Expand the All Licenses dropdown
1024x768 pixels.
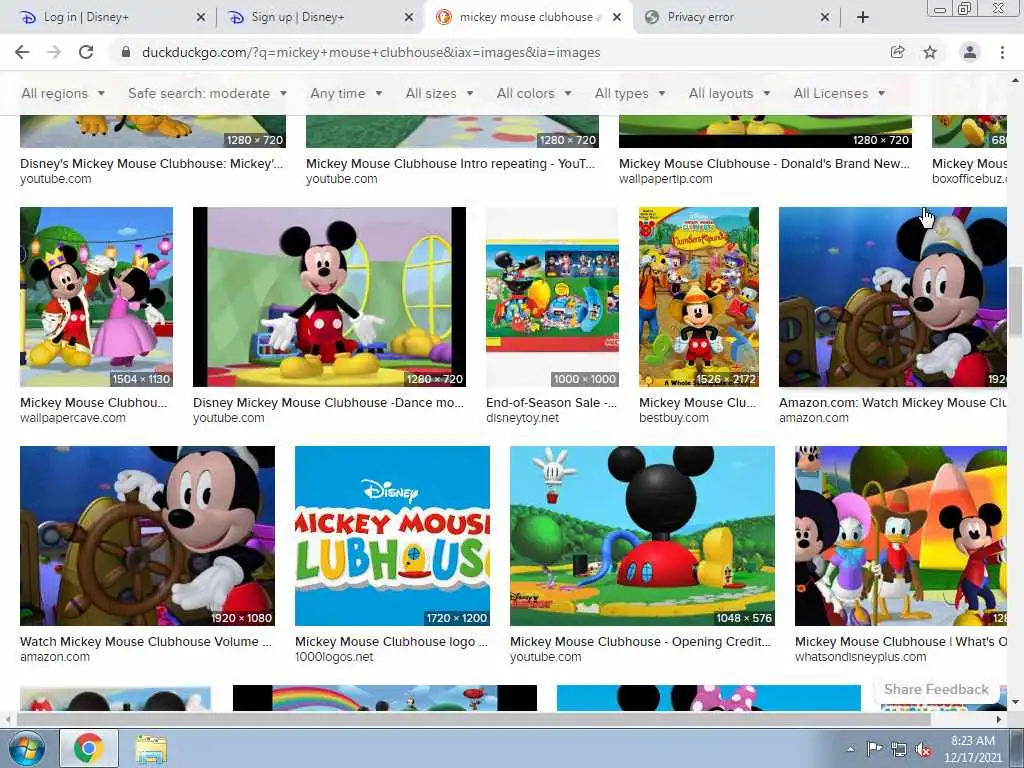click(x=839, y=93)
